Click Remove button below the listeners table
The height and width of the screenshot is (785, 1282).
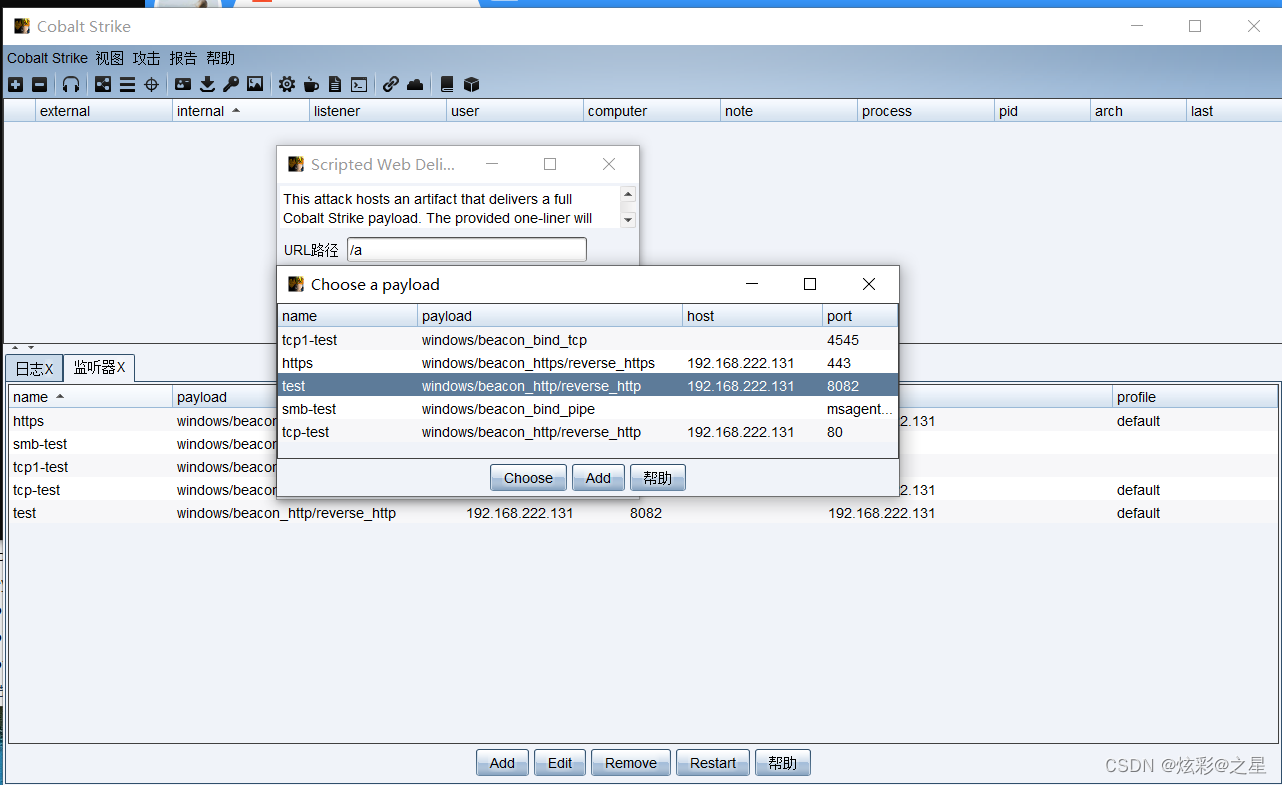pyautogui.click(x=631, y=763)
